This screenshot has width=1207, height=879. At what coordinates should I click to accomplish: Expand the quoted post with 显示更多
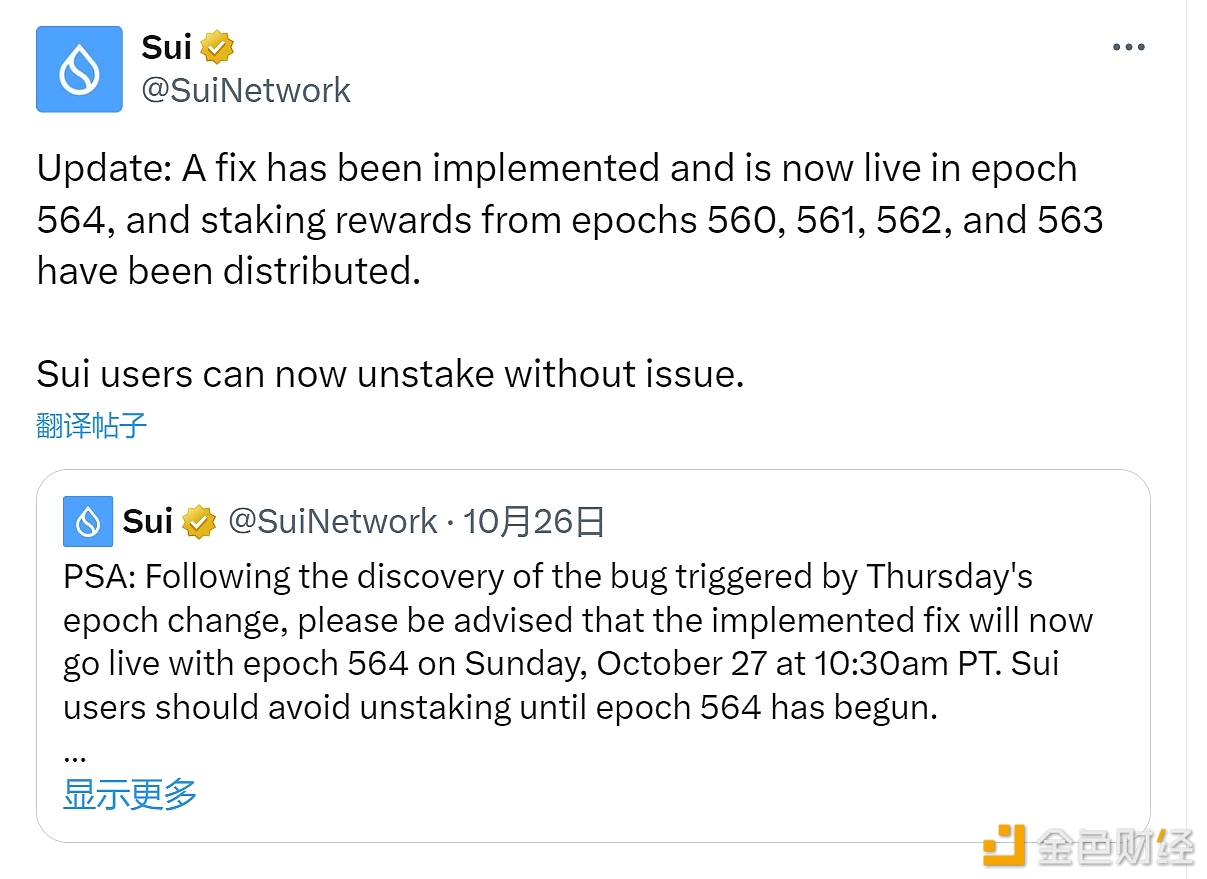coord(130,794)
